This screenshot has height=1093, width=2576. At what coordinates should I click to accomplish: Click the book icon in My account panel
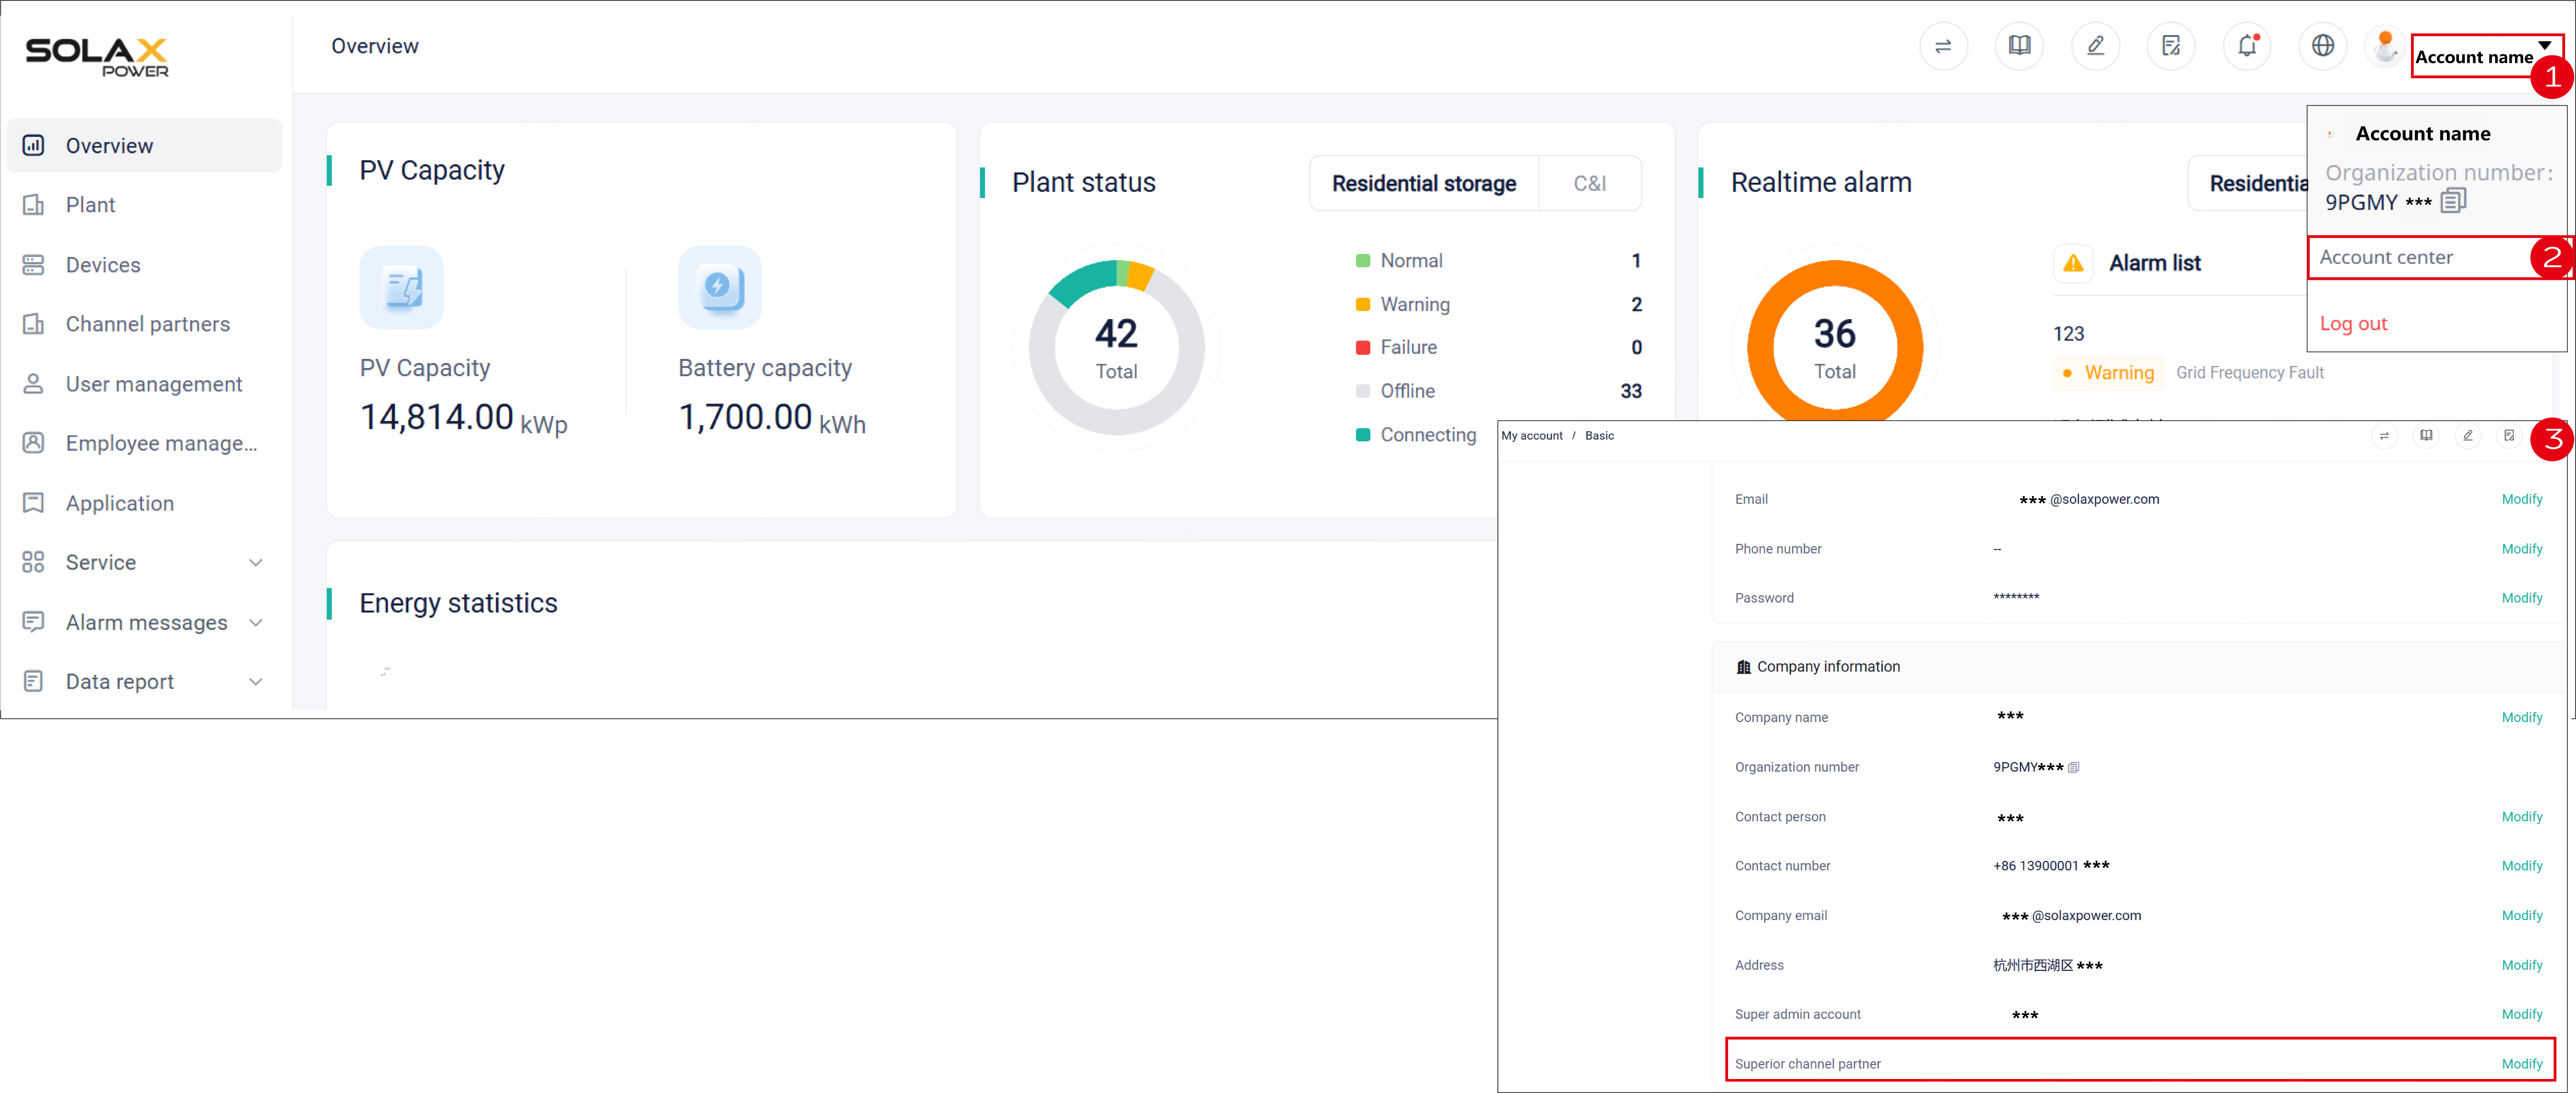point(2426,436)
